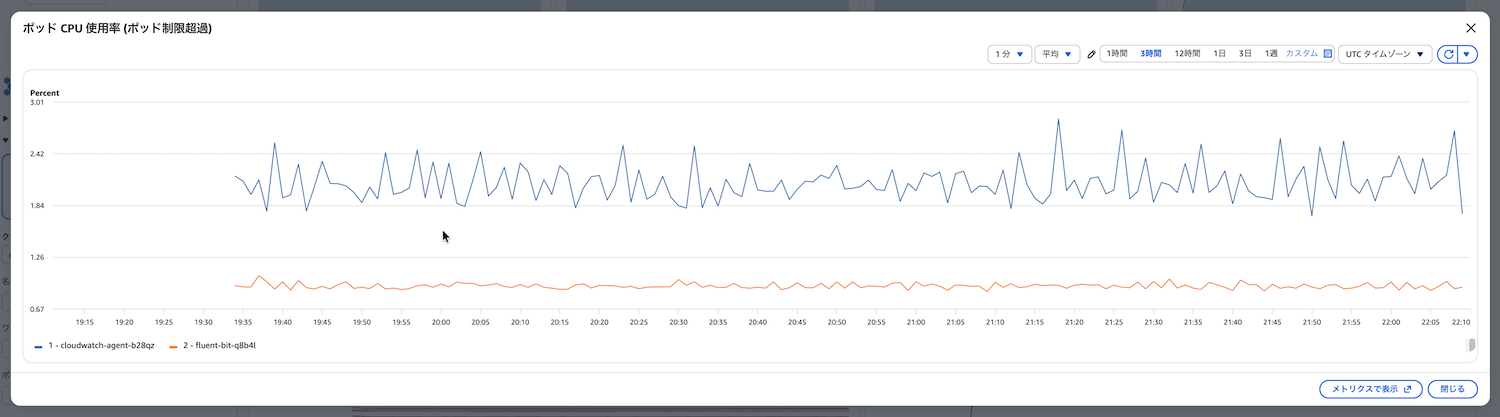
Task: Click the refresh graph icon
Action: pyautogui.click(x=1447, y=54)
